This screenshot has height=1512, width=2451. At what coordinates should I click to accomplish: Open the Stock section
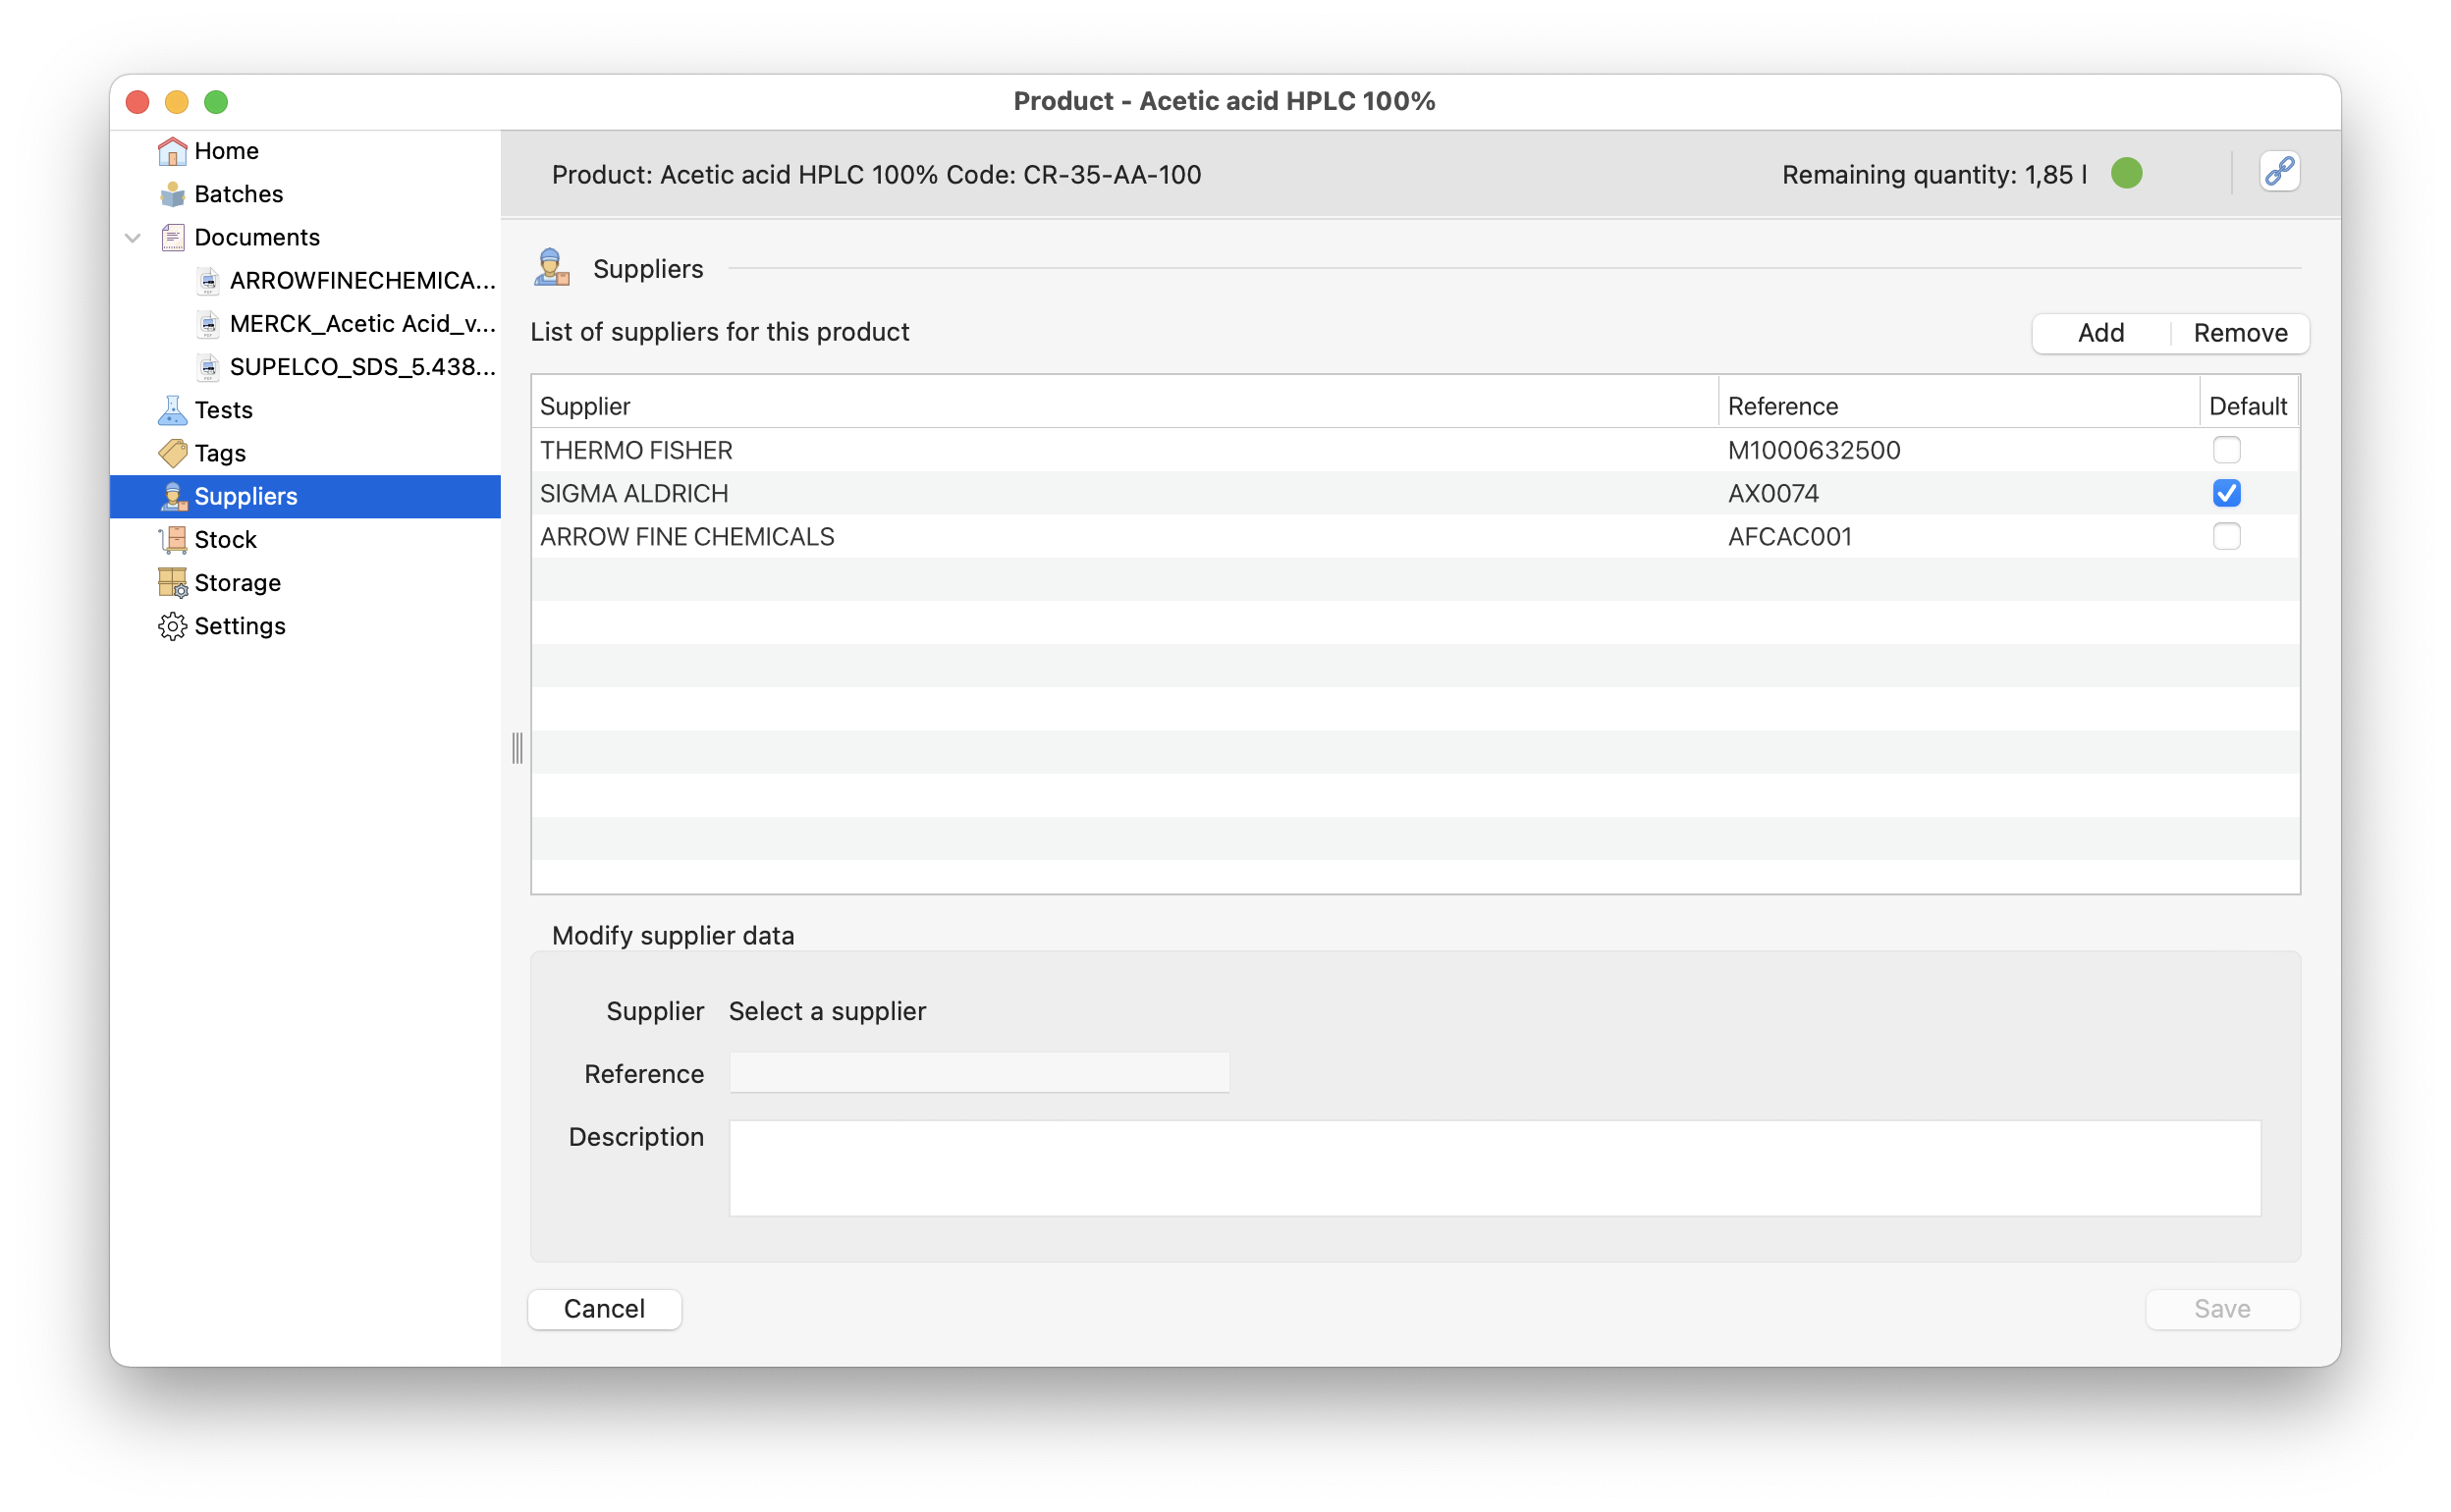pos(225,540)
